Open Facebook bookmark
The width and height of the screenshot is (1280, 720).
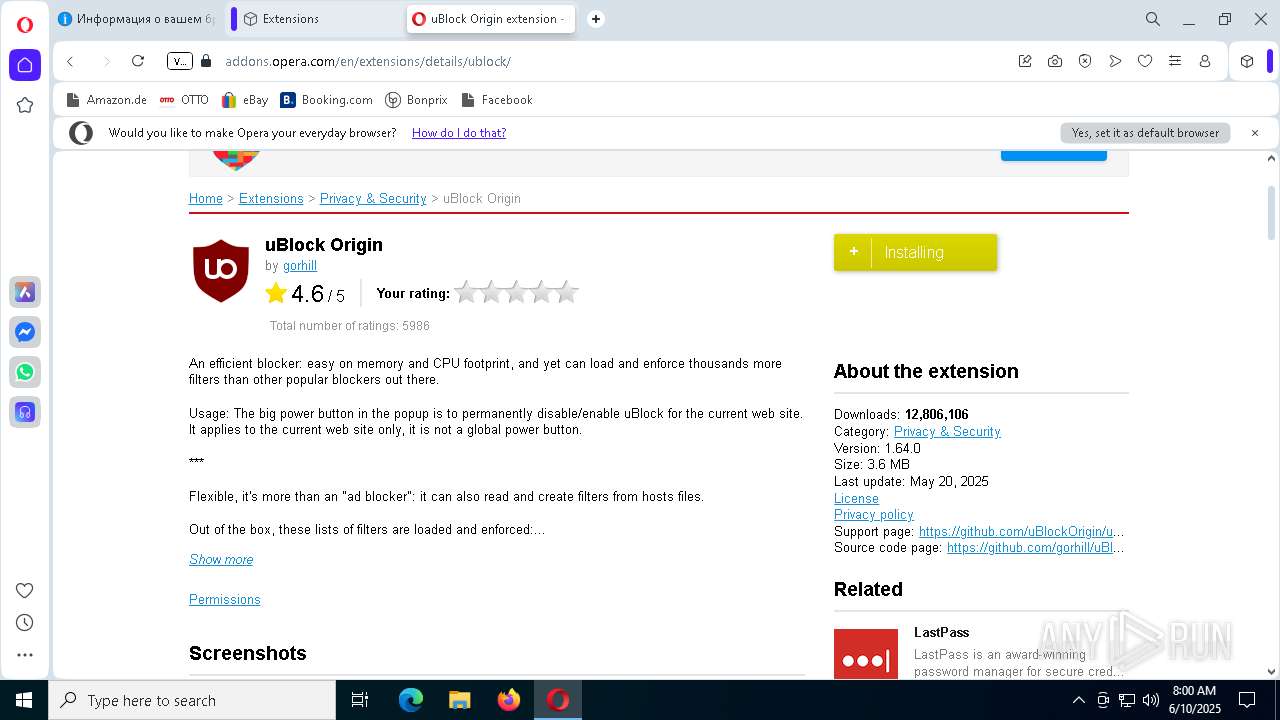pos(497,100)
